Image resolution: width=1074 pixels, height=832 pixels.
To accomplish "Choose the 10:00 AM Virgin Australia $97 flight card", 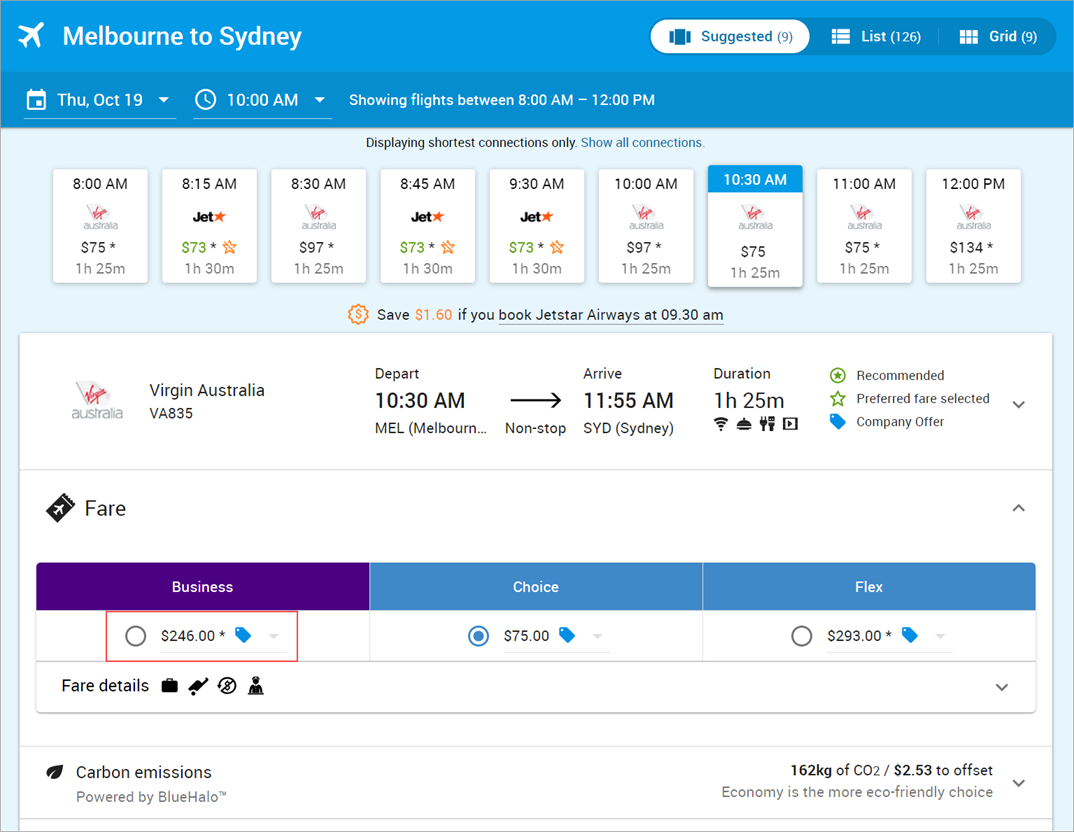I will [x=646, y=226].
